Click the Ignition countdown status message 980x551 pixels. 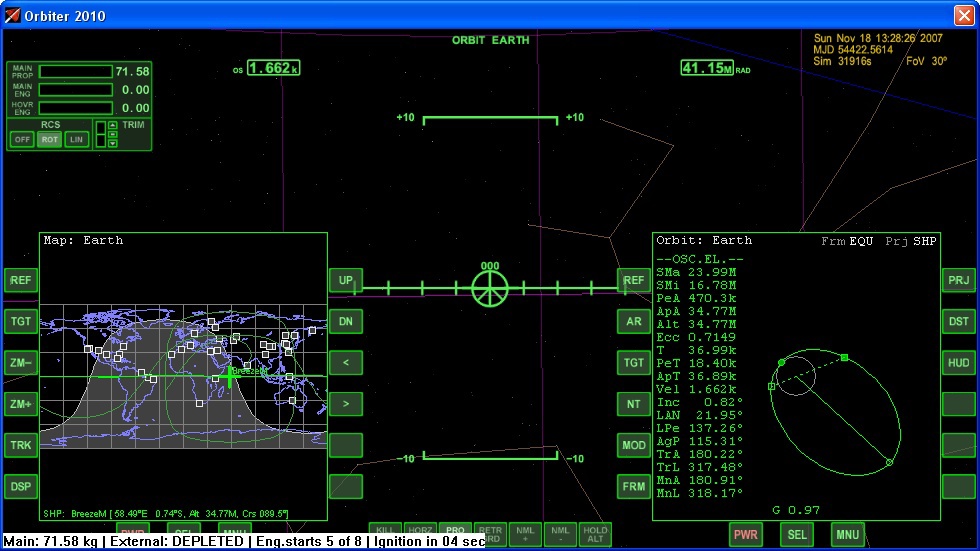tap(429, 542)
